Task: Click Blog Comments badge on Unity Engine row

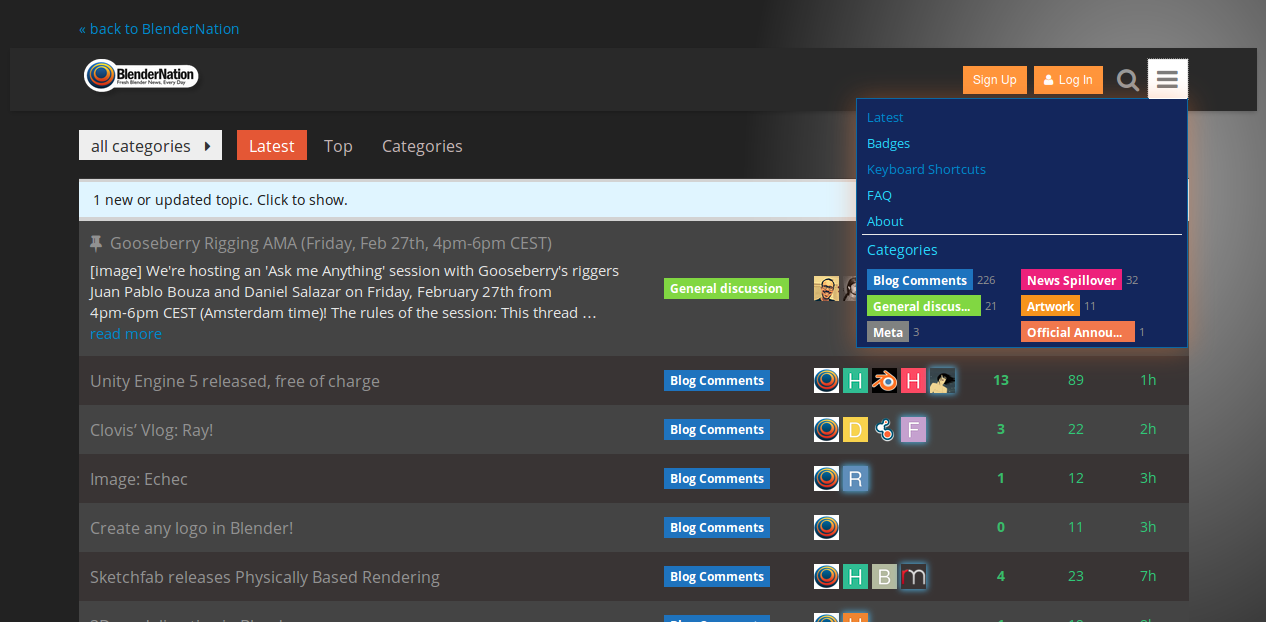Action: [x=717, y=380]
